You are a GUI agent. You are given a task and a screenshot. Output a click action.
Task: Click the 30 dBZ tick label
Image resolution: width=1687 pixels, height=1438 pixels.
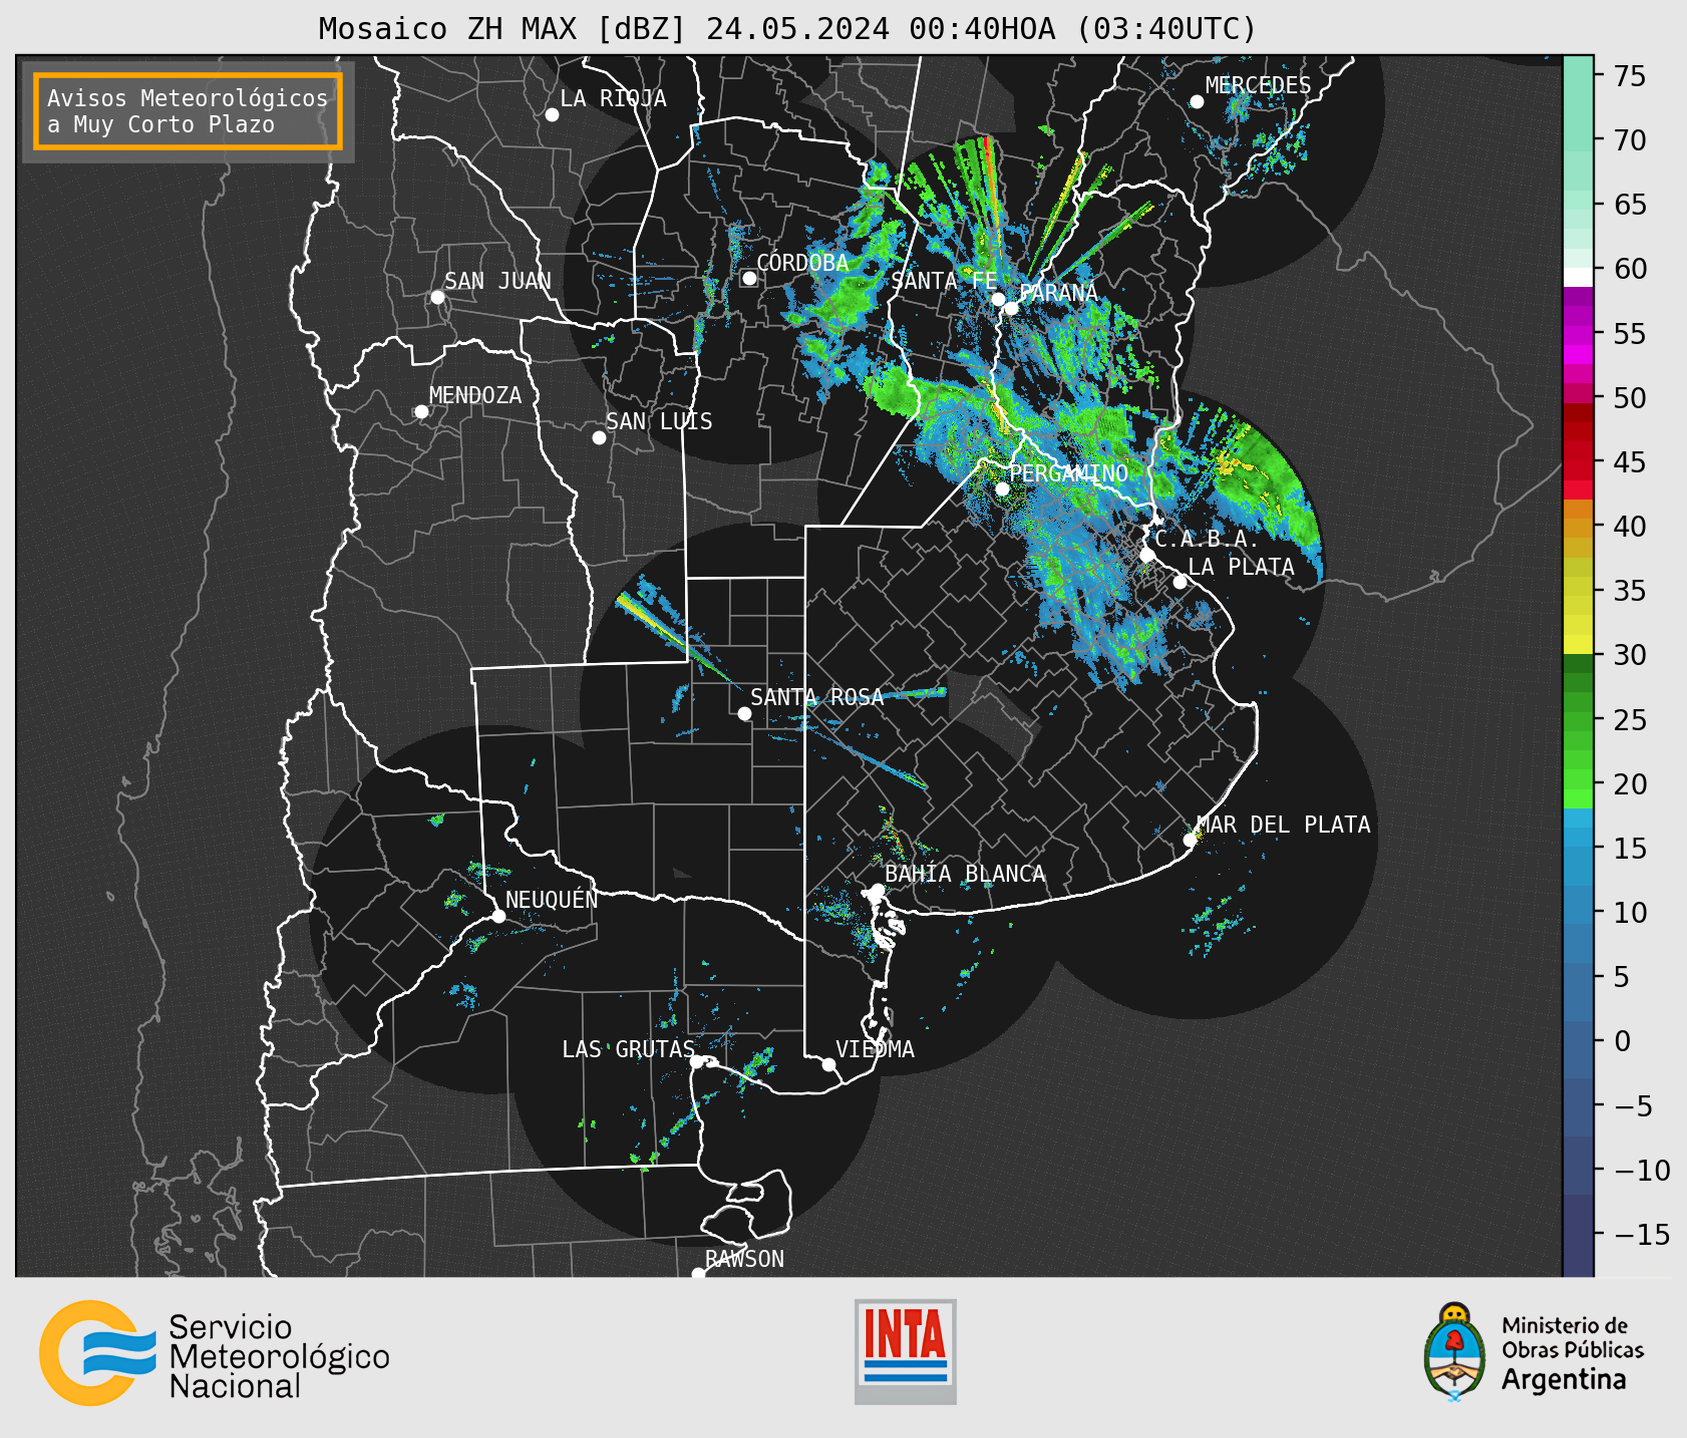[x=1629, y=655]
